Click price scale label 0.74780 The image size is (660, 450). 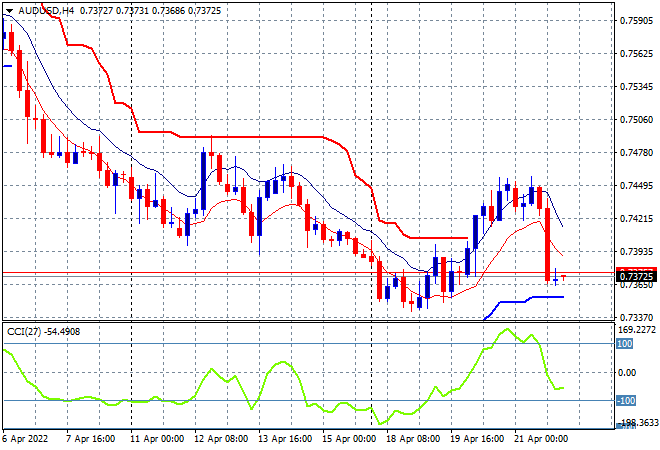(636, 153)
